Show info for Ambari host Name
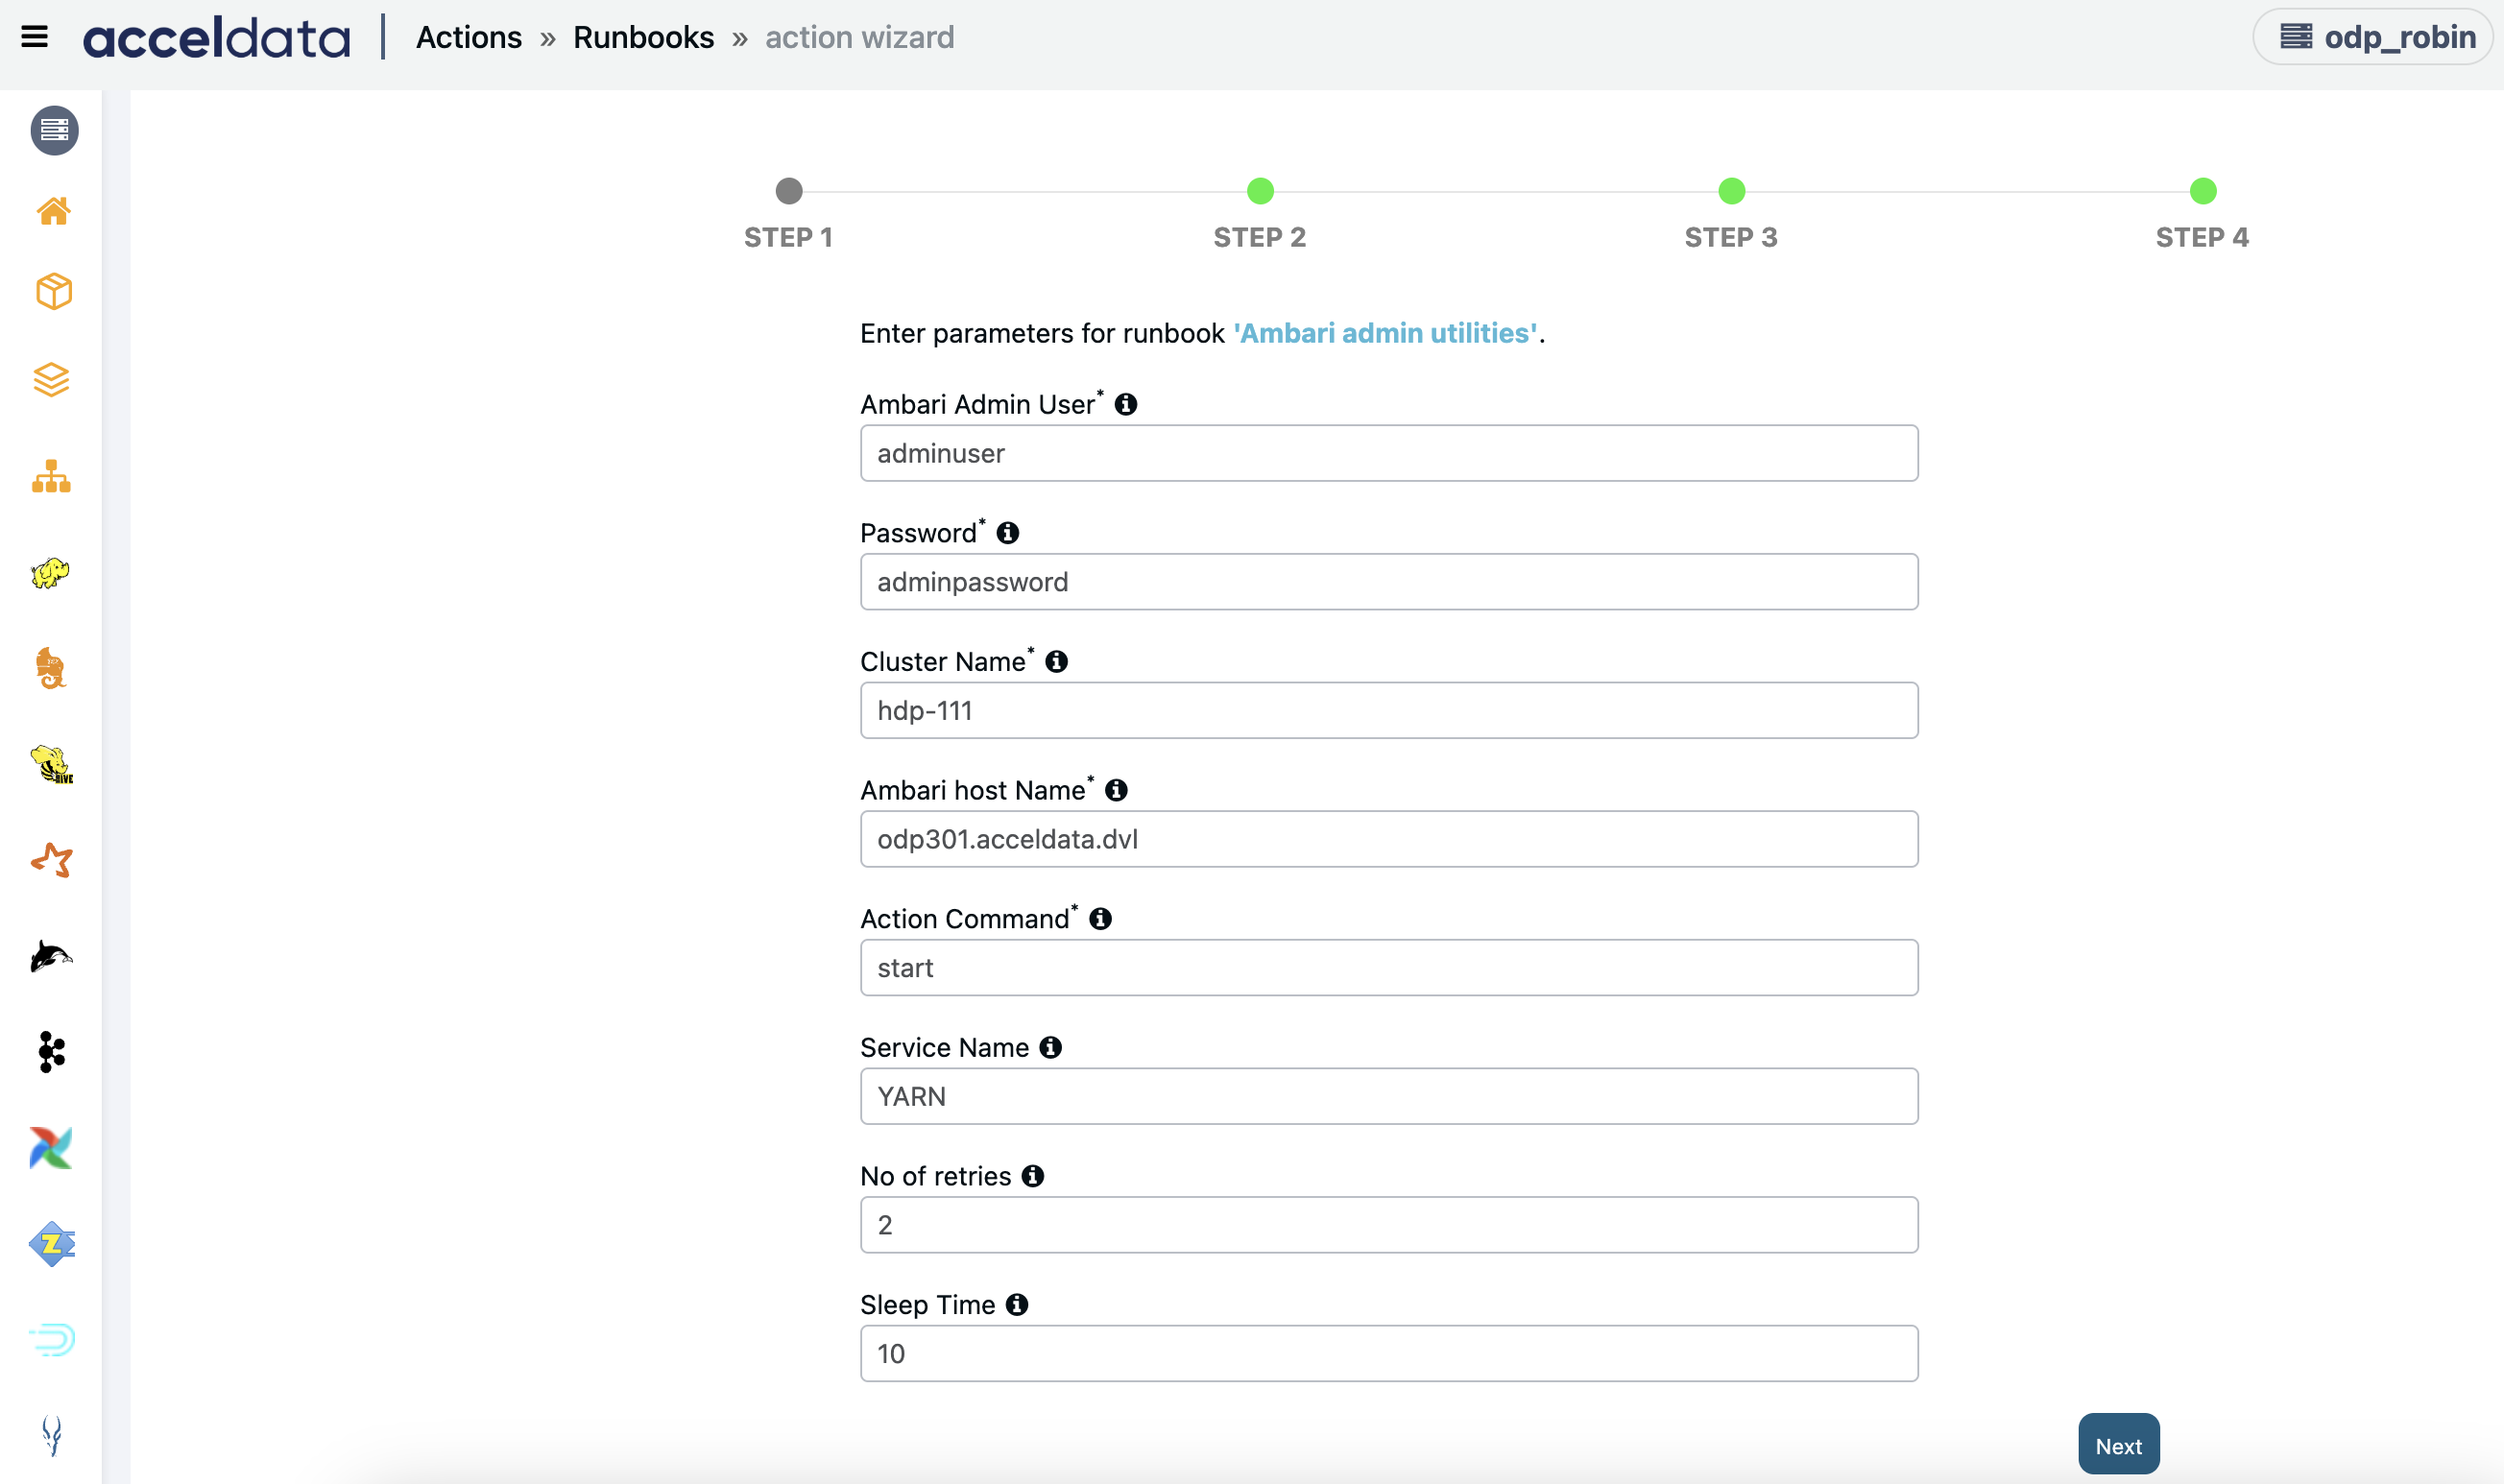The height and width of the screenshot is (1484, 2504). tap(1117, 790)
